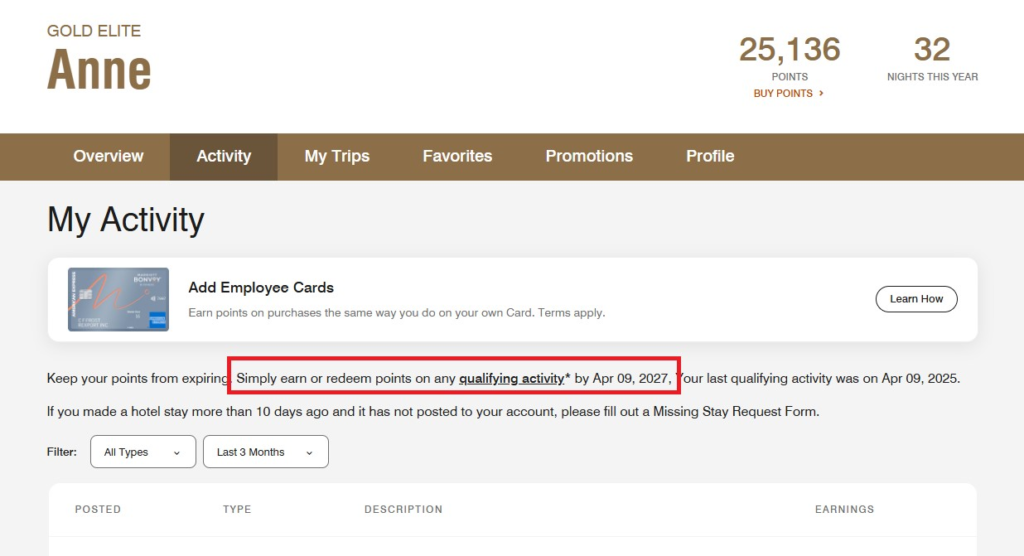
Task: Click the 32 nights this year value
Action: tap(932, 50)
